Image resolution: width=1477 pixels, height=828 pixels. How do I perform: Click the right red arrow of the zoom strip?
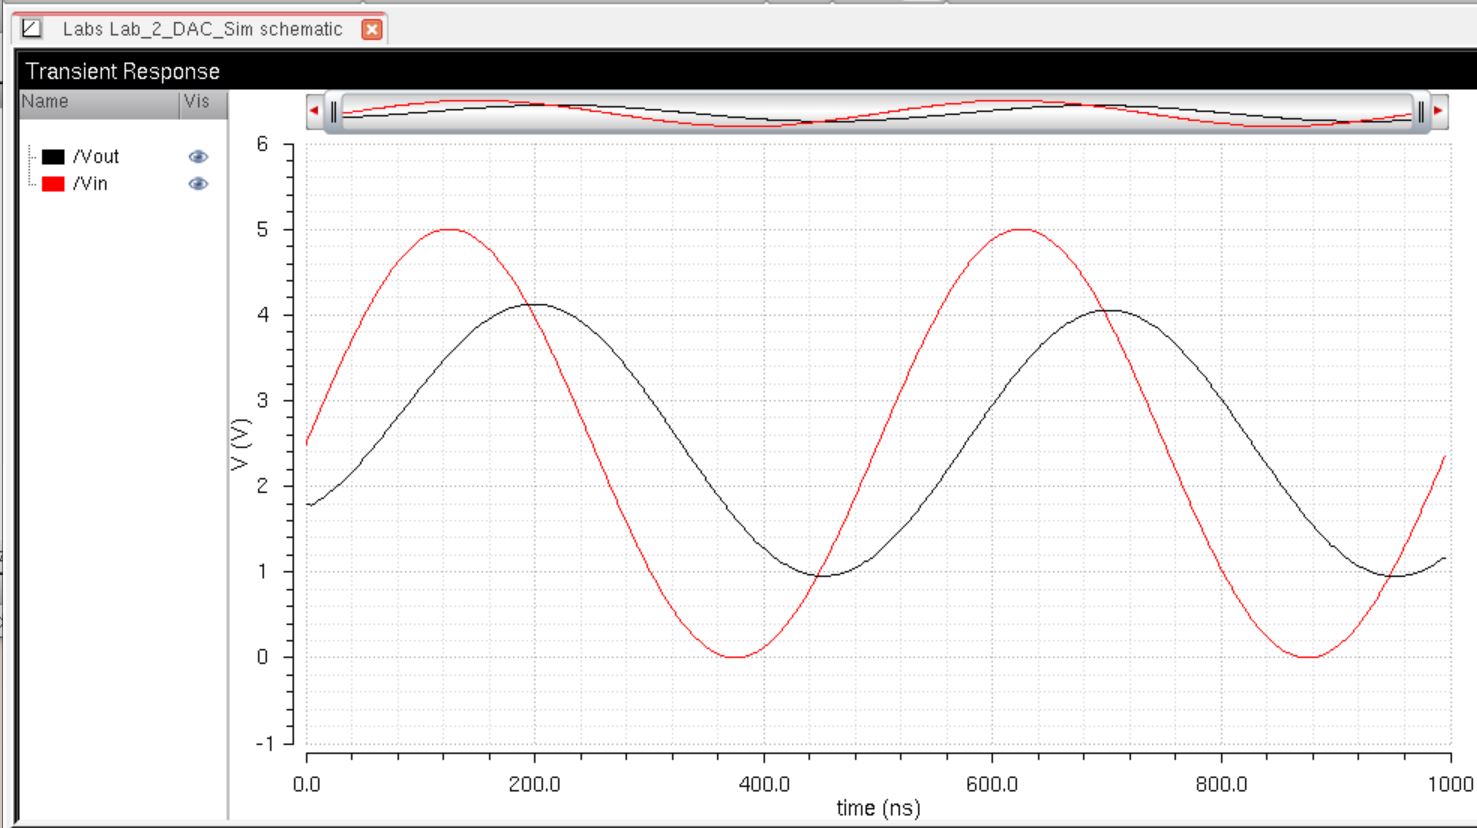1439,111
